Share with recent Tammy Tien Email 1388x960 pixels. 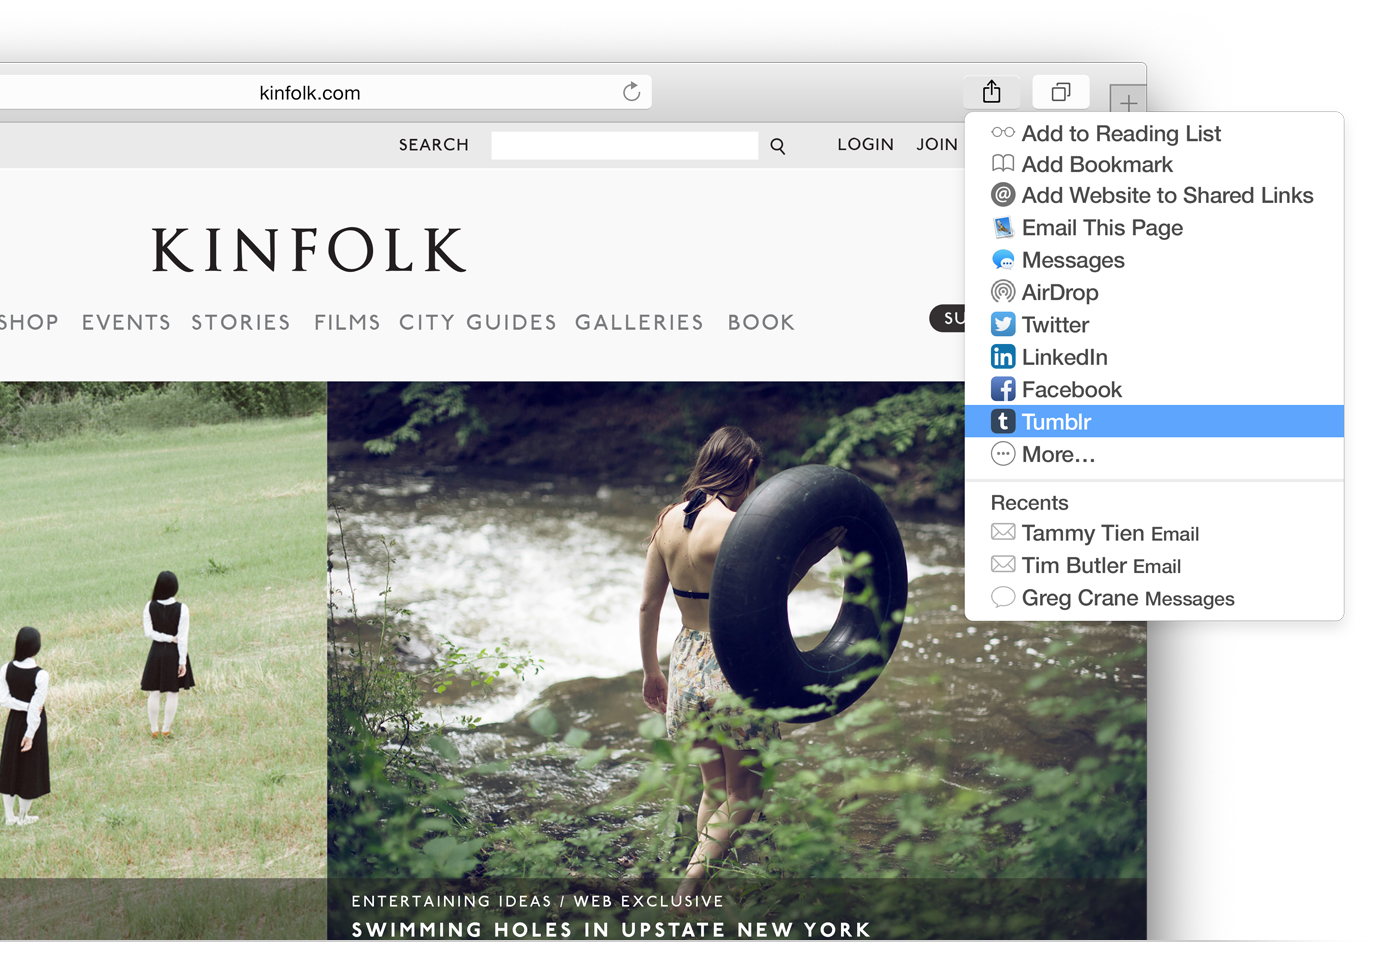[x=1154, y=533]
